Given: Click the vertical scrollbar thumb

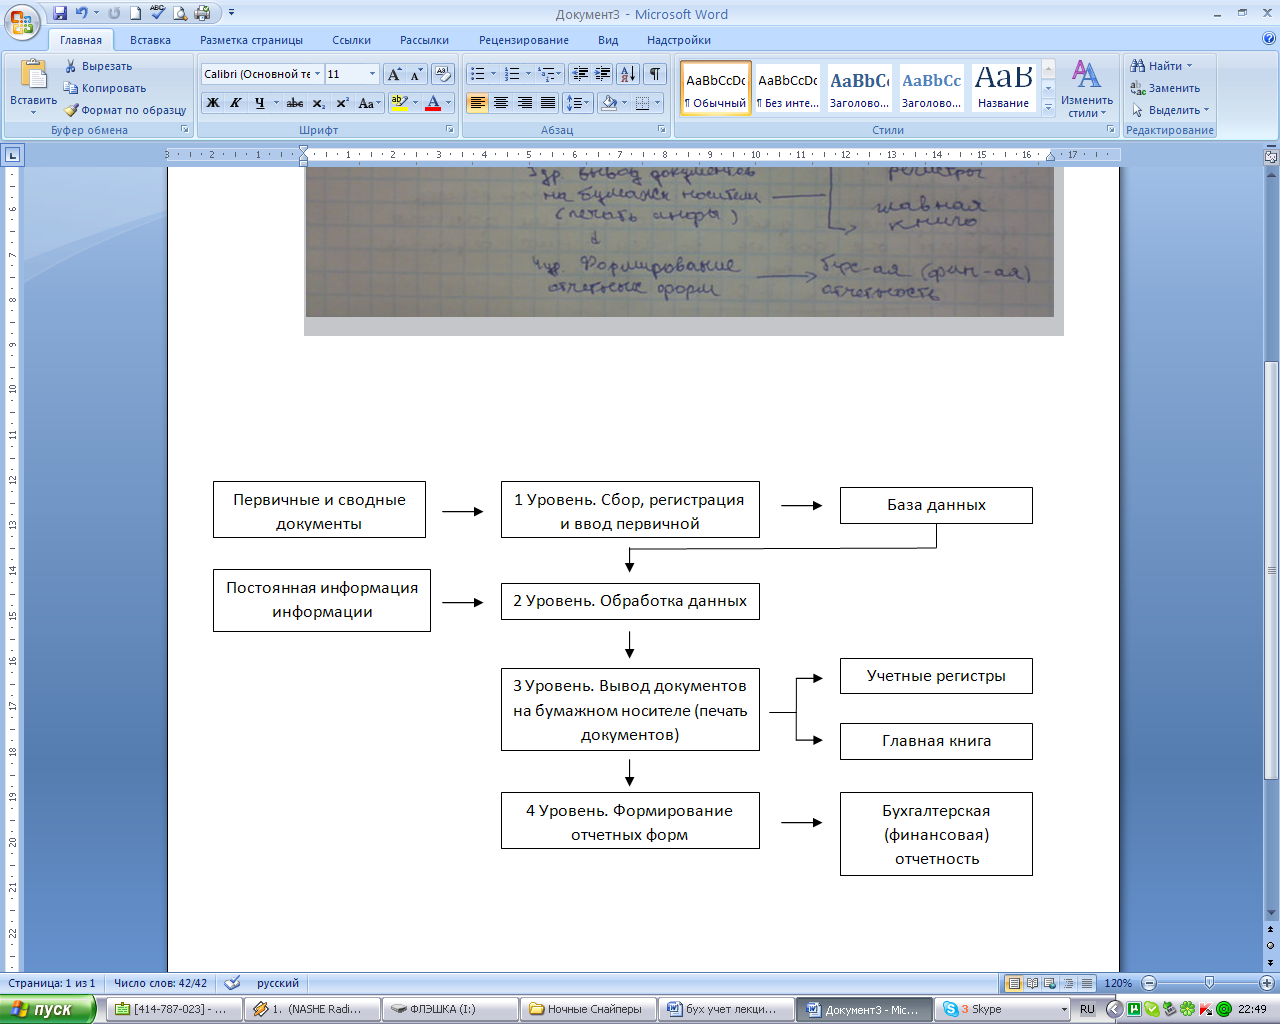Looking at the screenshot, I should [x=1271, y=570].
